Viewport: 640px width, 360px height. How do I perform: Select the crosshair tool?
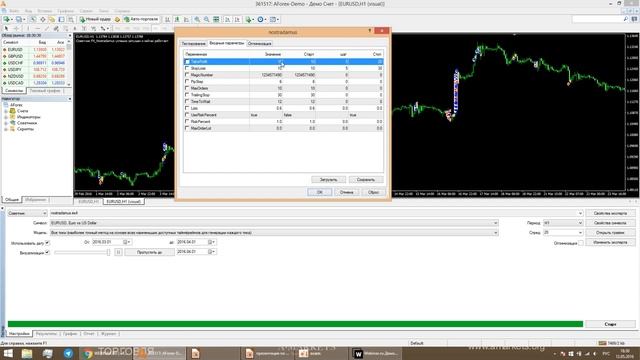coord(16,28)
